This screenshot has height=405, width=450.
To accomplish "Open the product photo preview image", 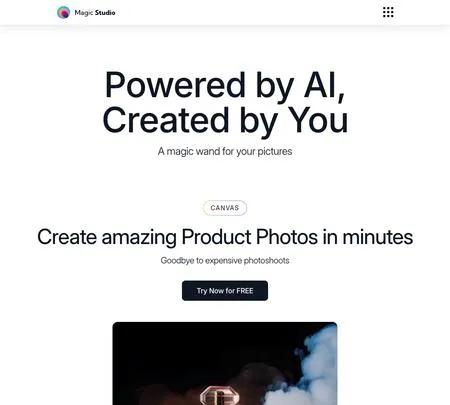I will pos(225,363).
